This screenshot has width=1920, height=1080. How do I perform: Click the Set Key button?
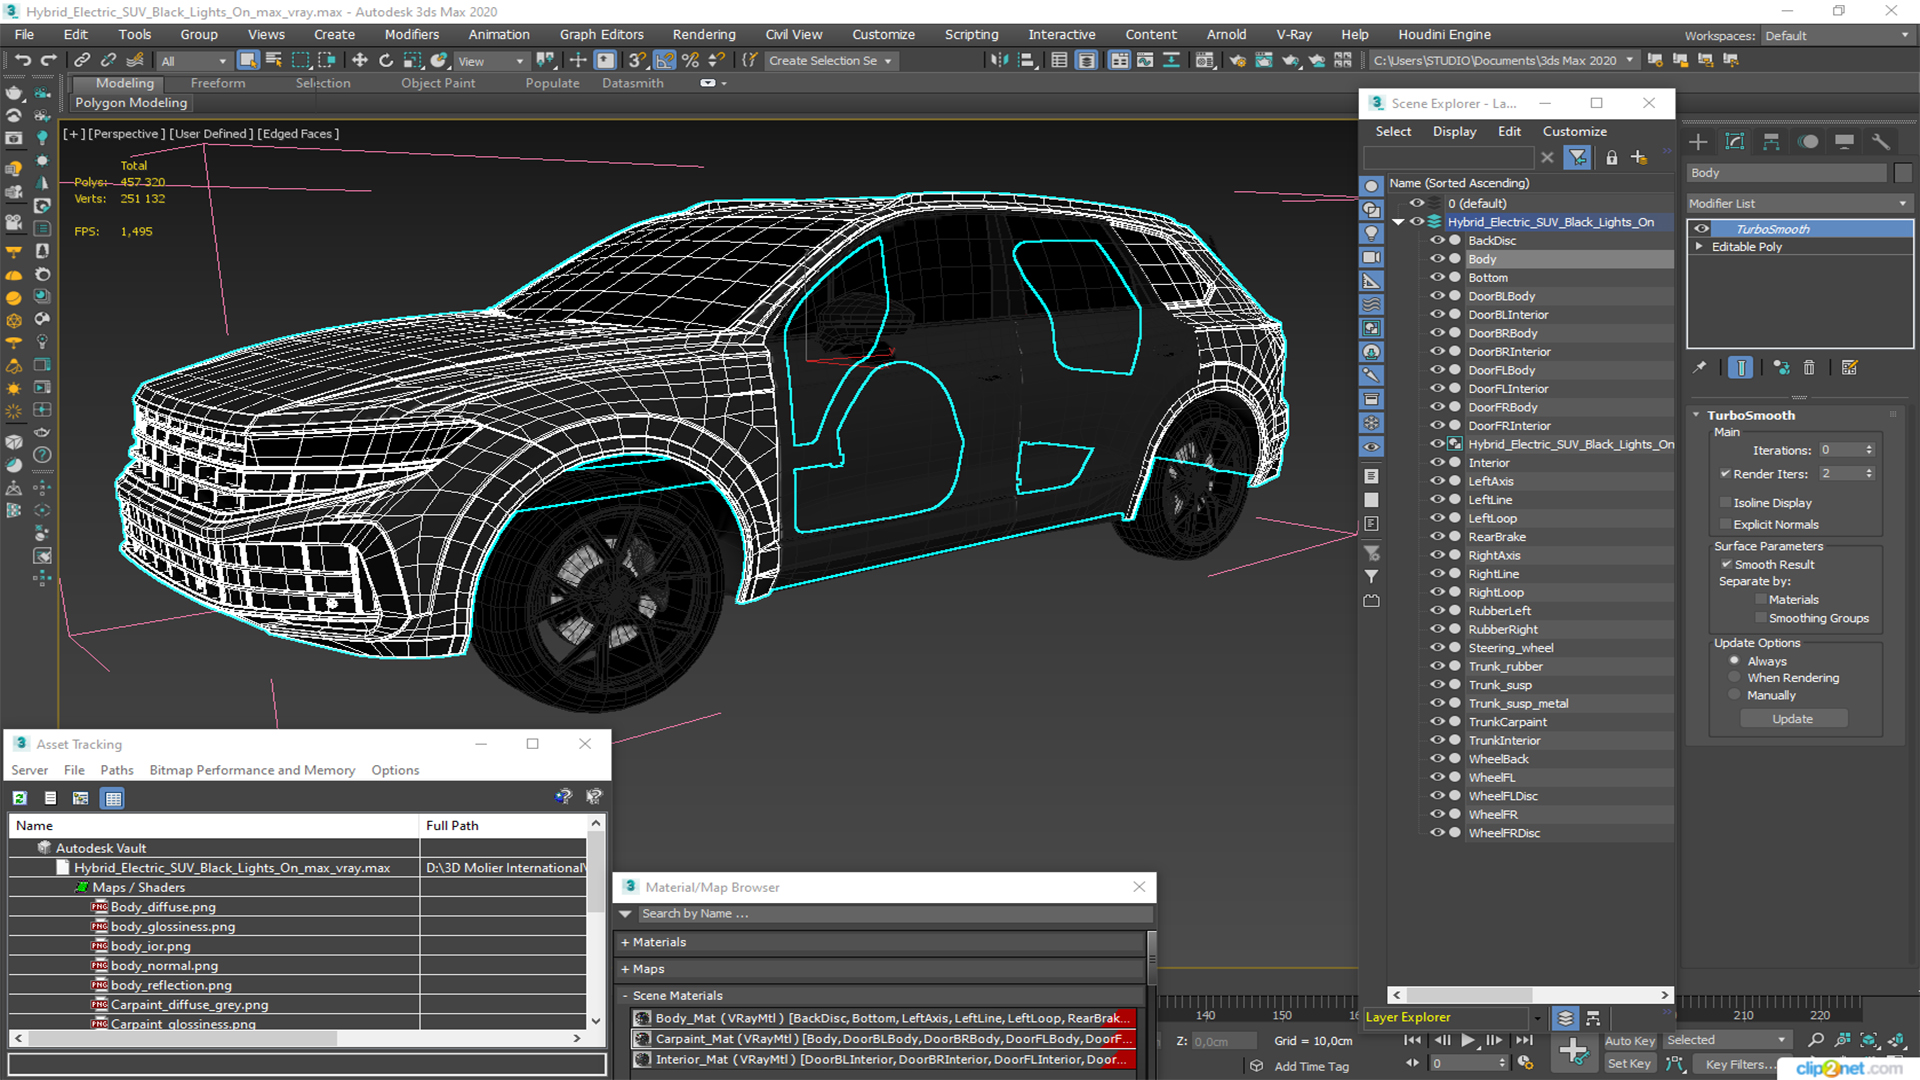tap(1630, 1064)
